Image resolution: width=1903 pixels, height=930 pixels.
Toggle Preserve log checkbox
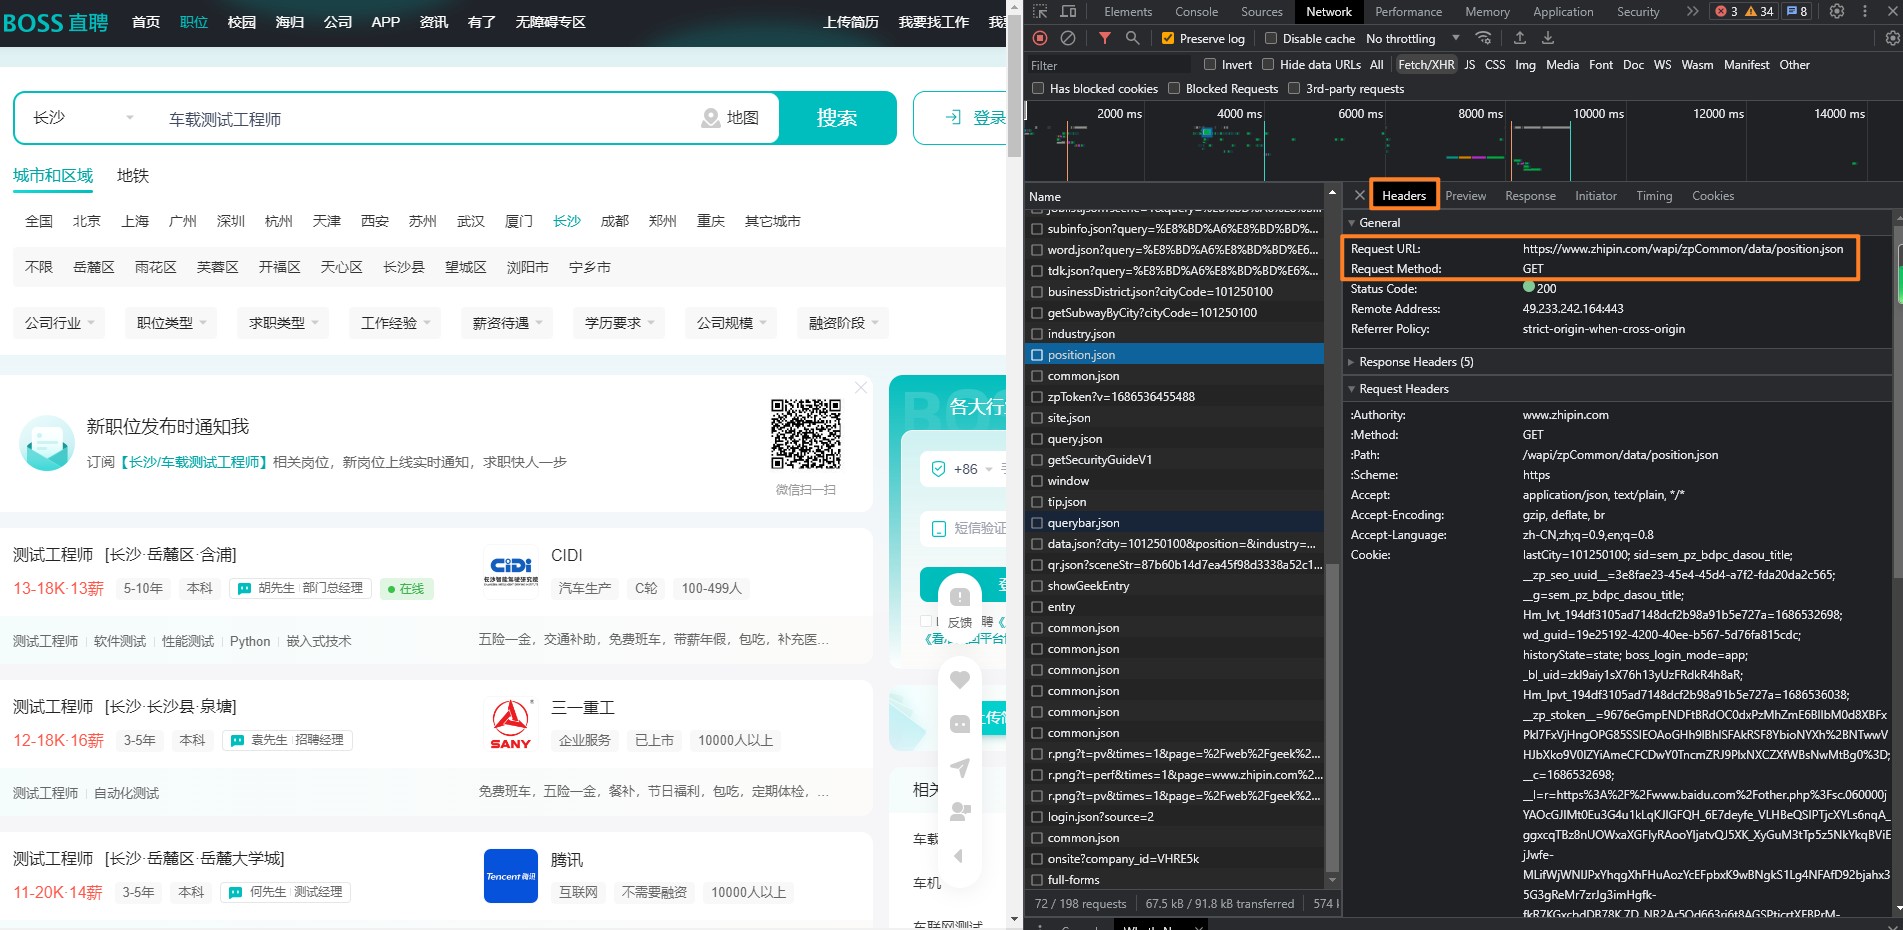pos(1167,38)
